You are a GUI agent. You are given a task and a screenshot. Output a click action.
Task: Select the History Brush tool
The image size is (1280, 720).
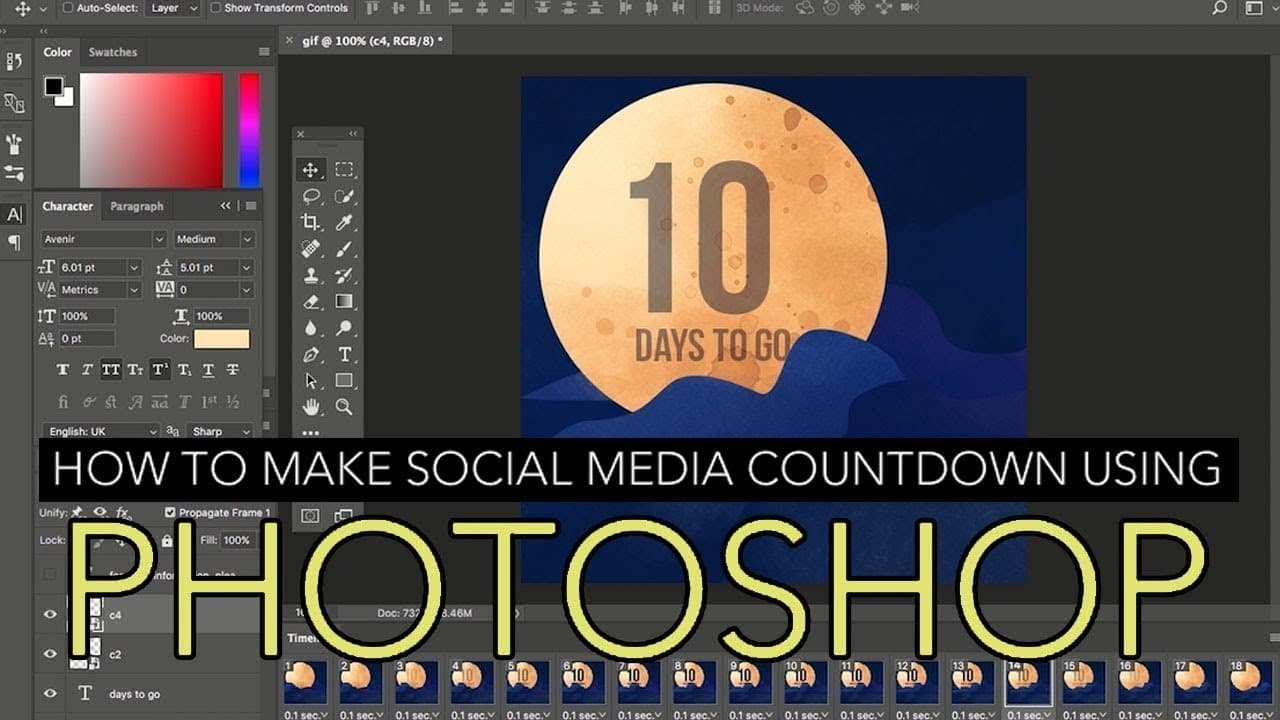tap(344, 275)
